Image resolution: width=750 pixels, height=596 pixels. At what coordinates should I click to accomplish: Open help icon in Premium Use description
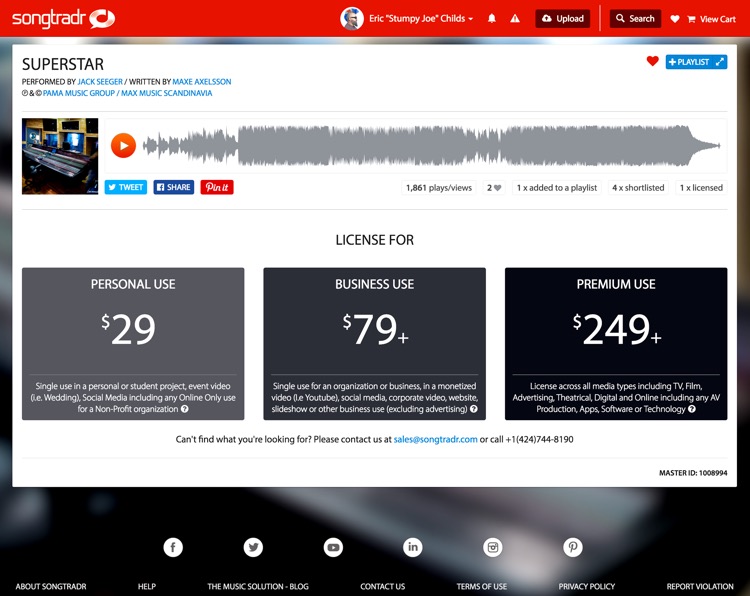pyautogui.click(x=692, y=409)
